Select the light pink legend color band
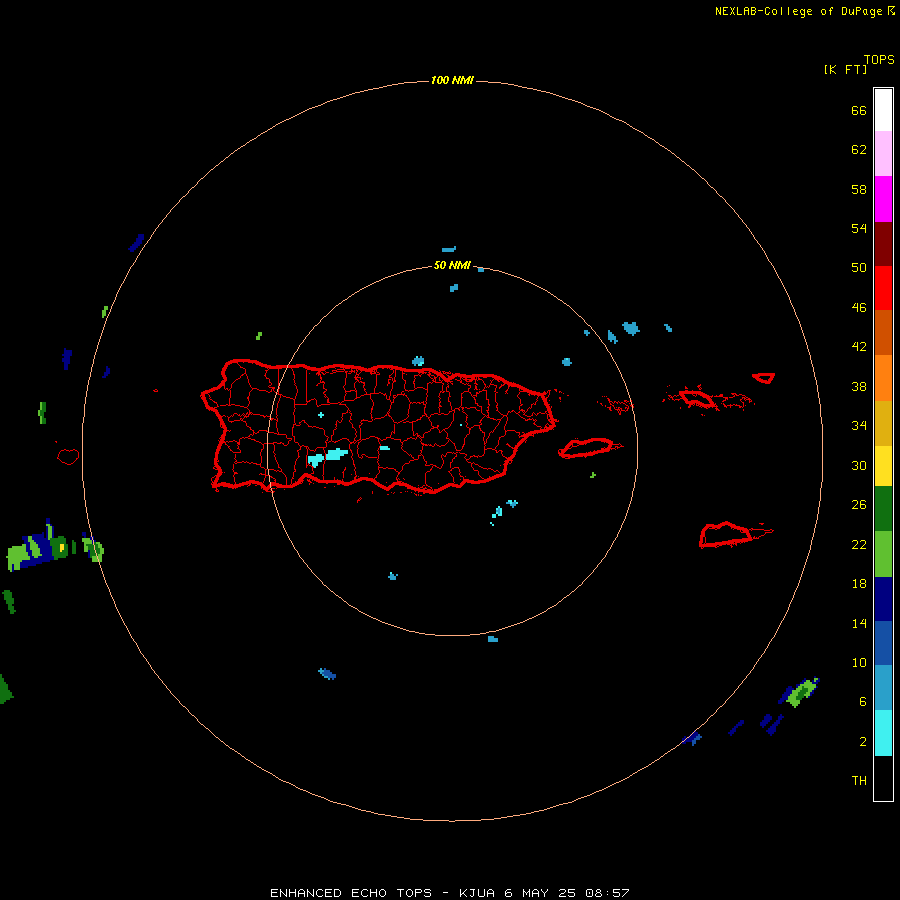This screenshot has width=900, height=900. (883, 153)
